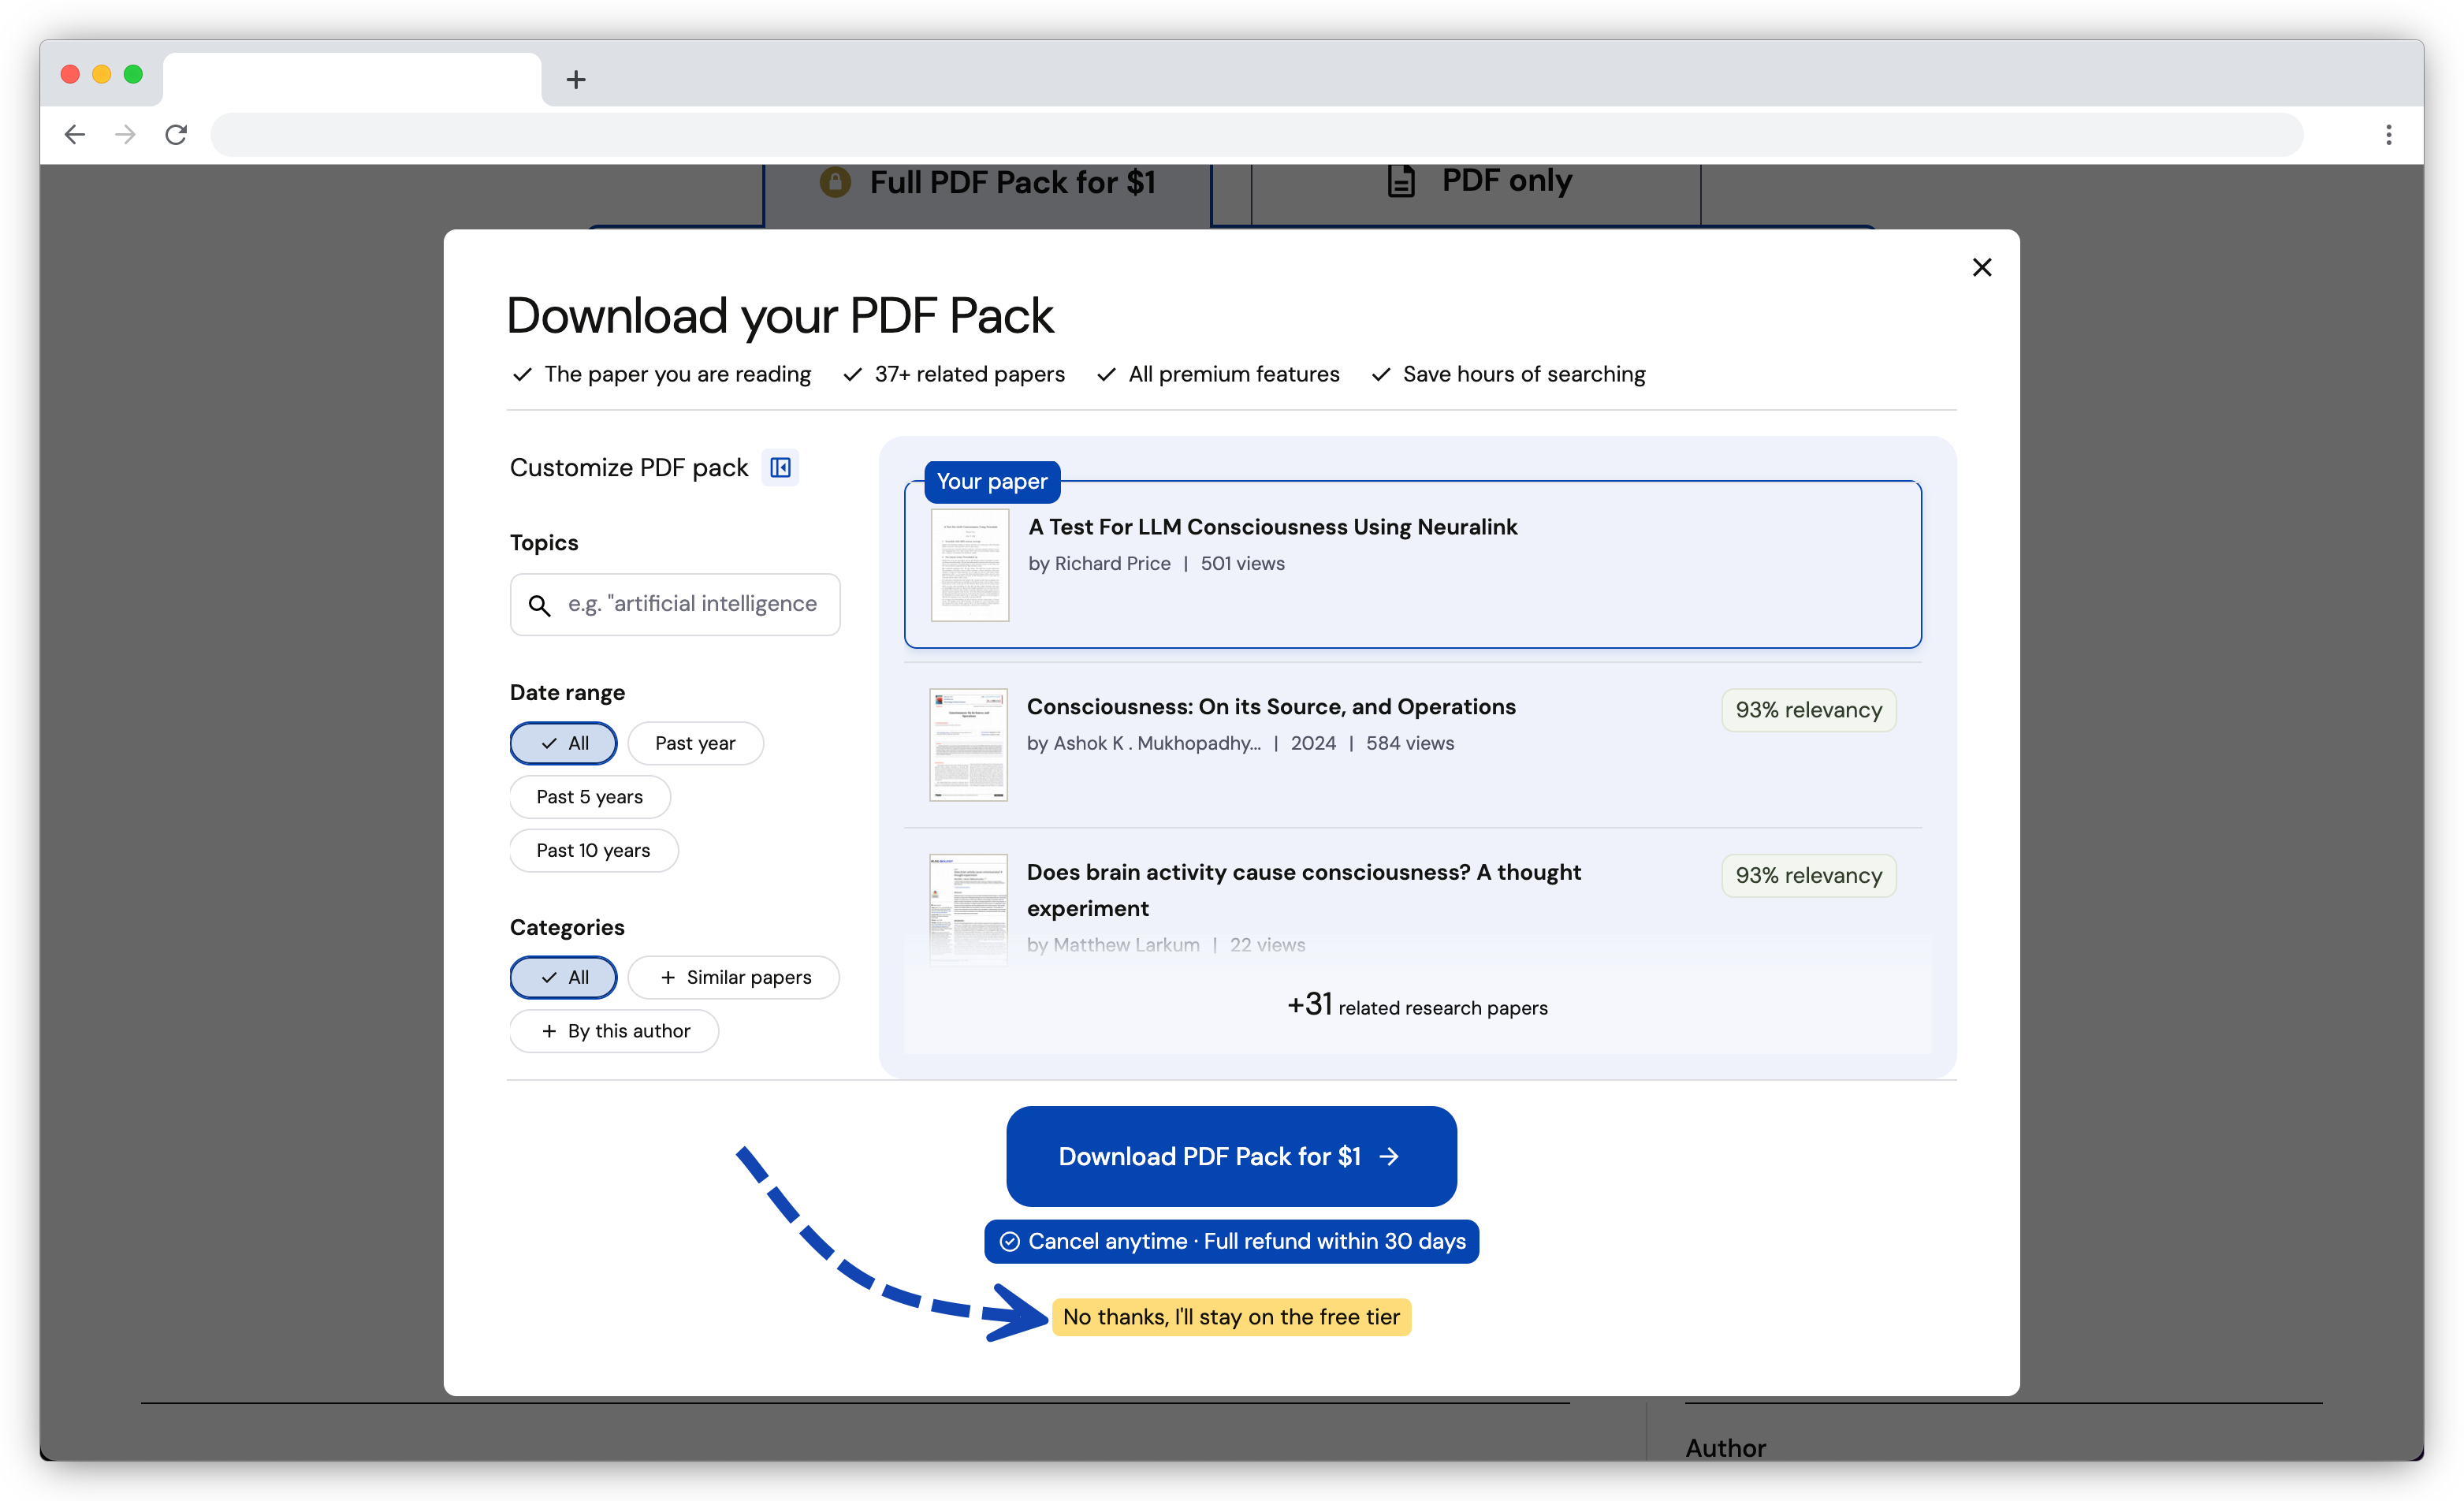Click the Your paper label badge
The width and height of the screenshot is (2464, 1501).
pyautogui.click(x=992, y=482)
